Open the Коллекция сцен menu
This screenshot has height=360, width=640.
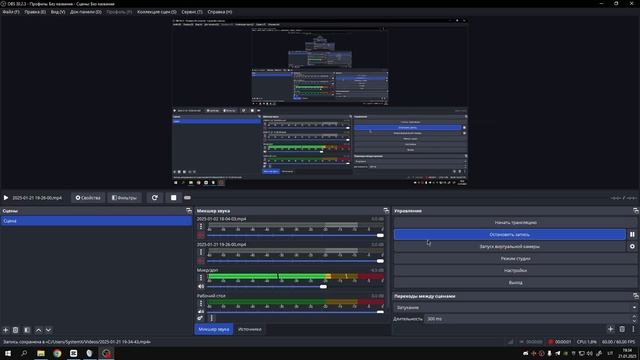[x=157, y=12]
